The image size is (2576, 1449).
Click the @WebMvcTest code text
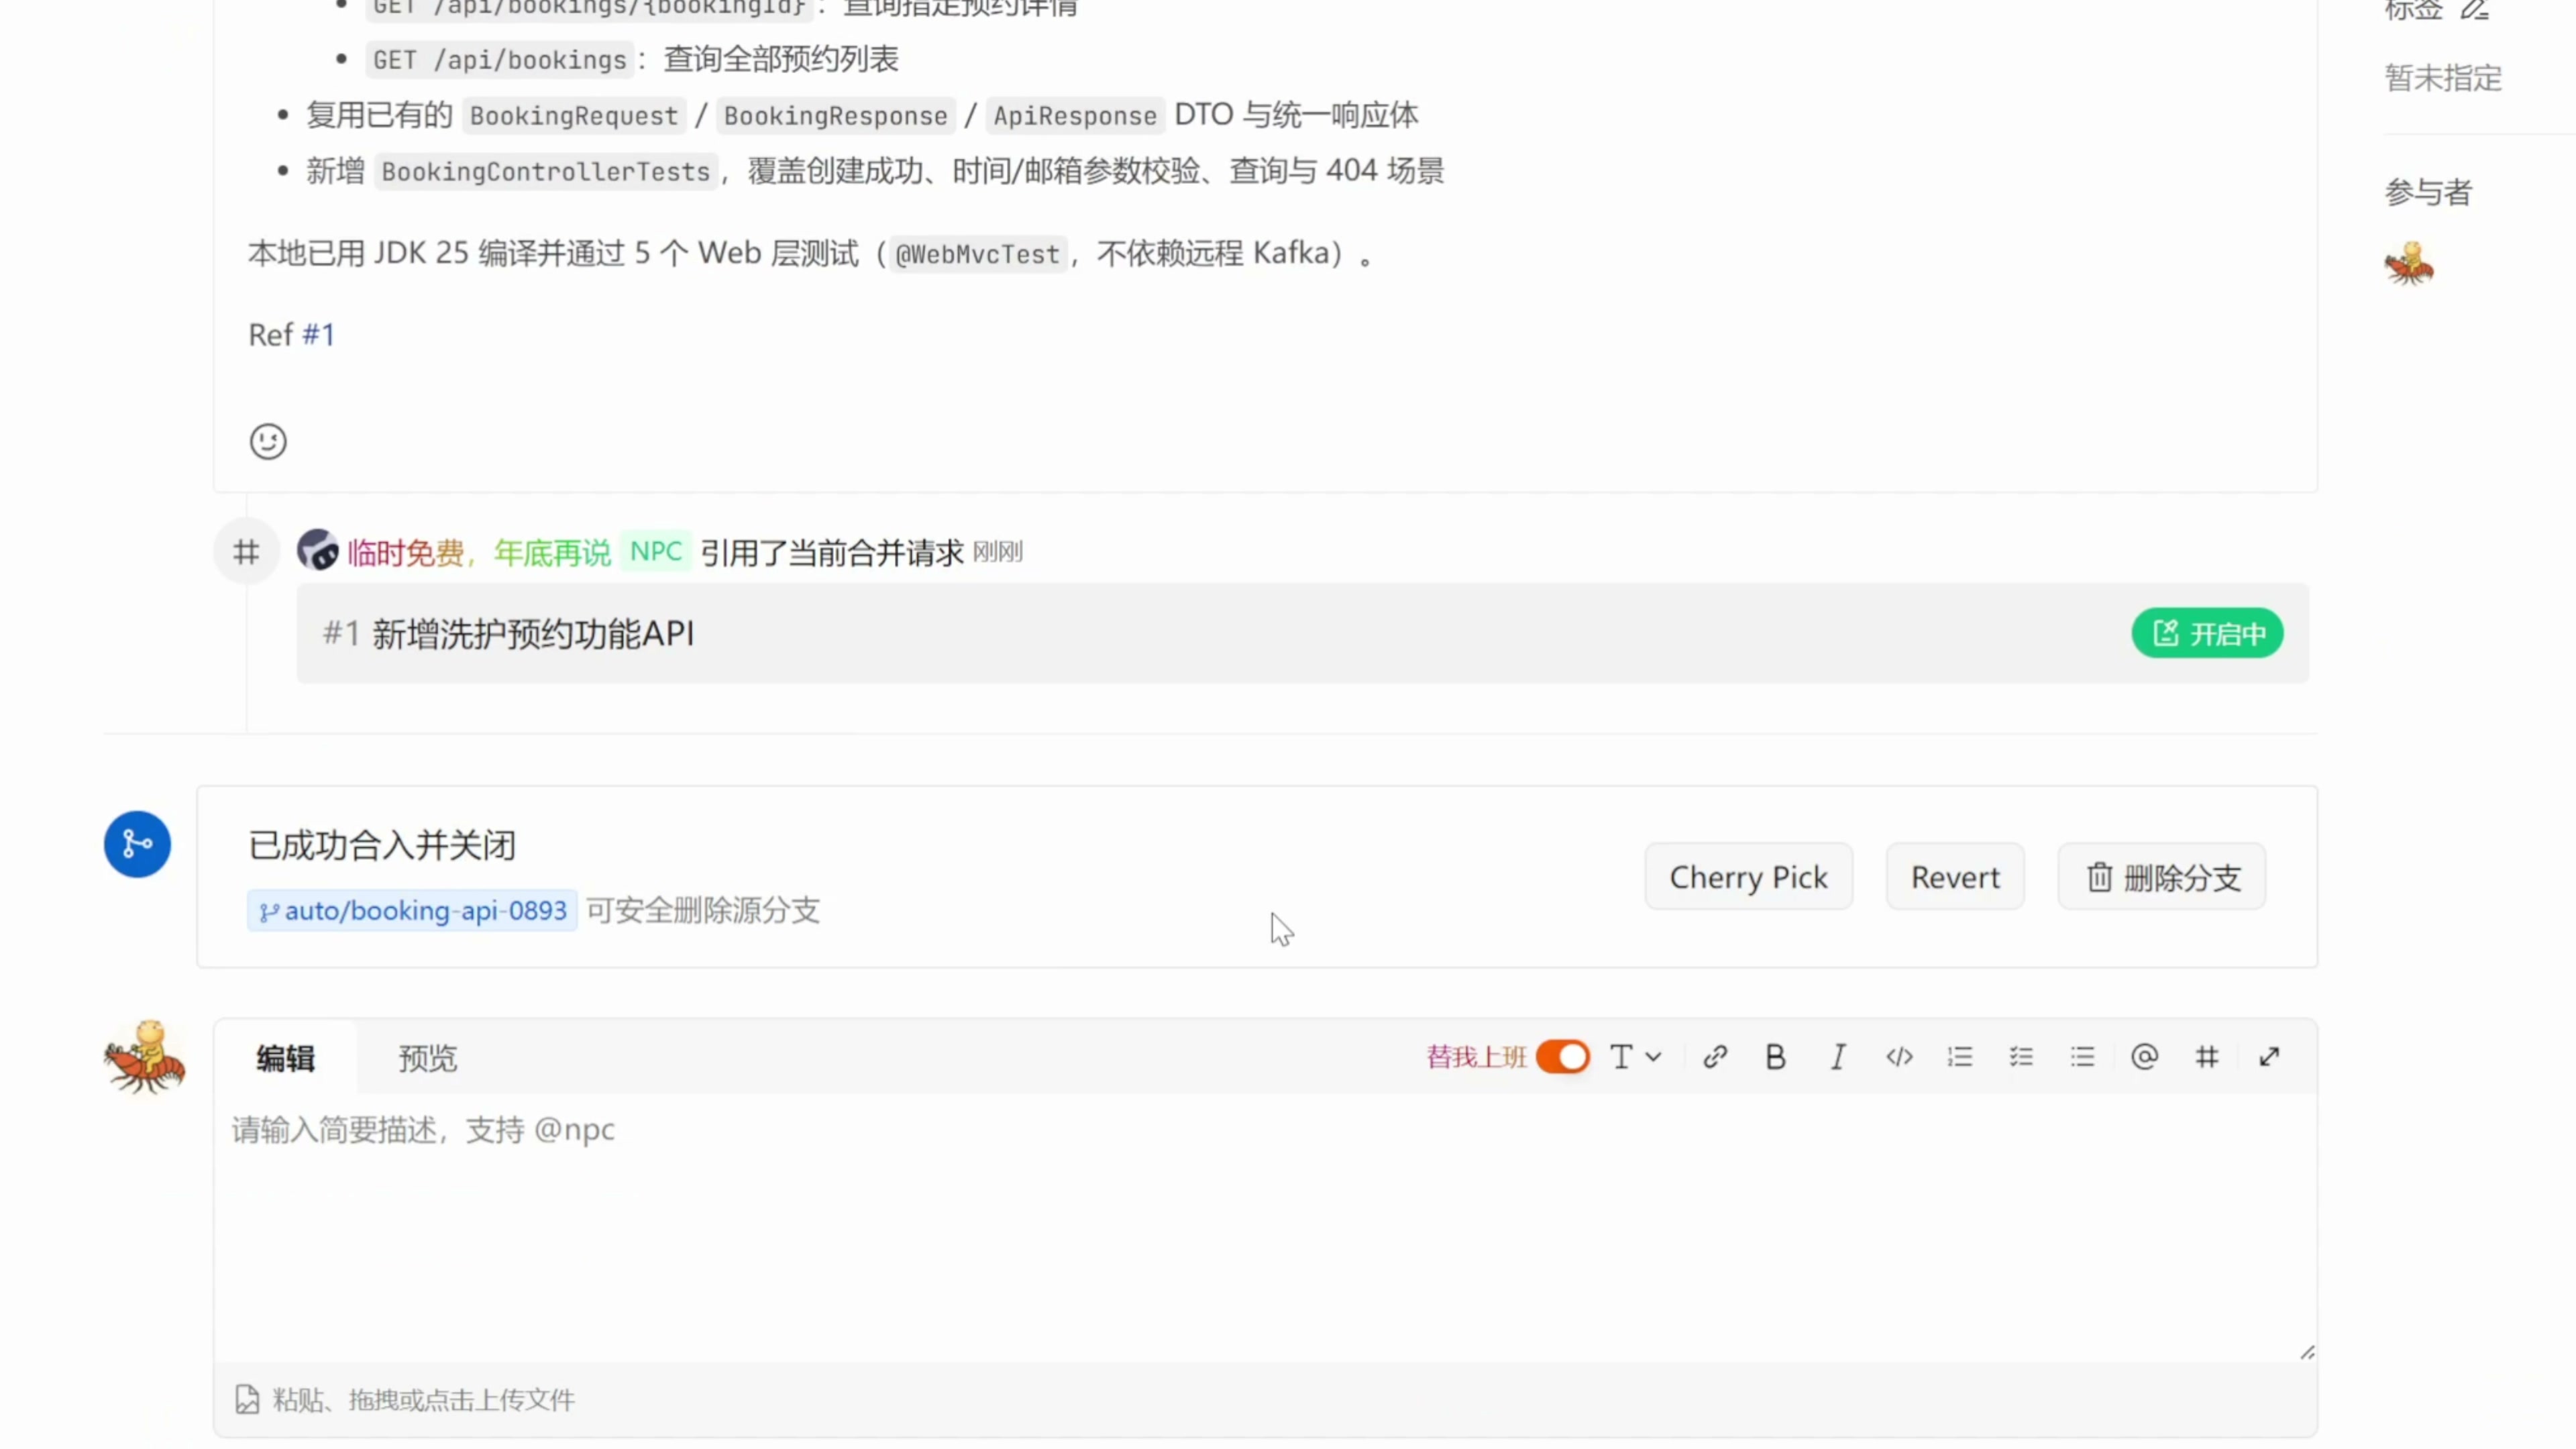[x=977, y=254]
